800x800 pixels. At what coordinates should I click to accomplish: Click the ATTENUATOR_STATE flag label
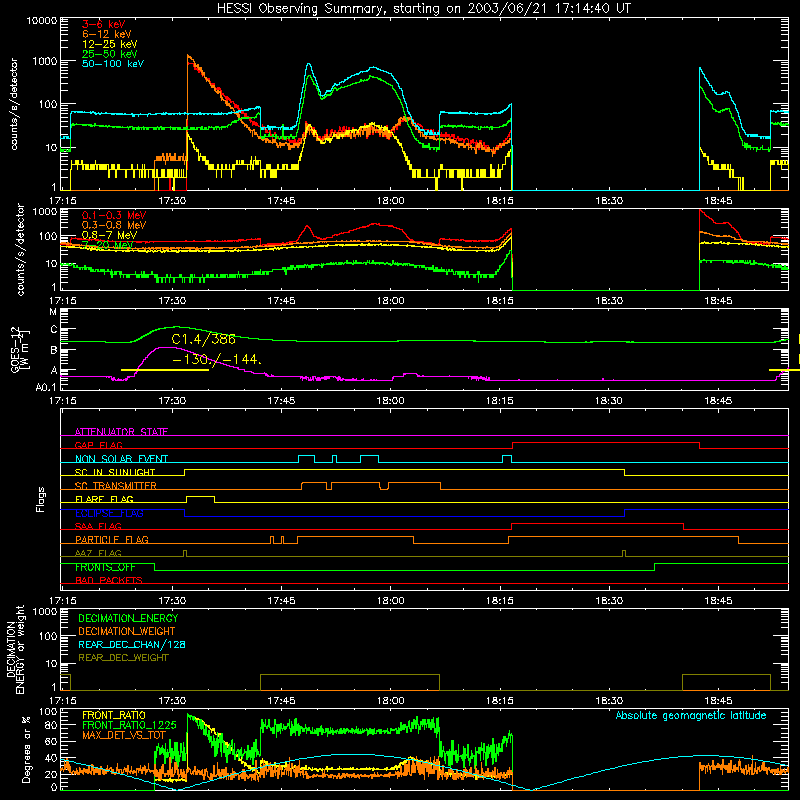click(x=121, y=432)
